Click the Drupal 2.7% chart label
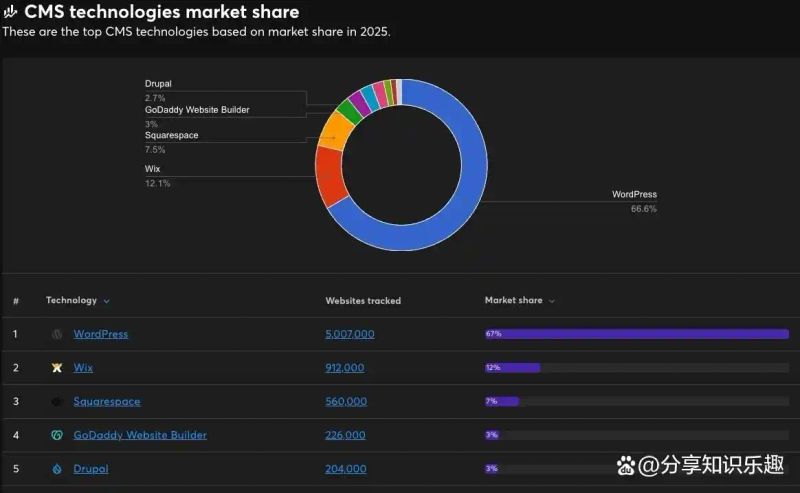Screen dimensions: 800x493 158,90
